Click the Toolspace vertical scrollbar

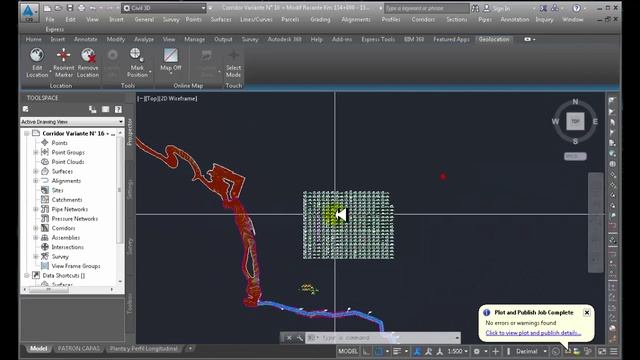click(120, 190)
